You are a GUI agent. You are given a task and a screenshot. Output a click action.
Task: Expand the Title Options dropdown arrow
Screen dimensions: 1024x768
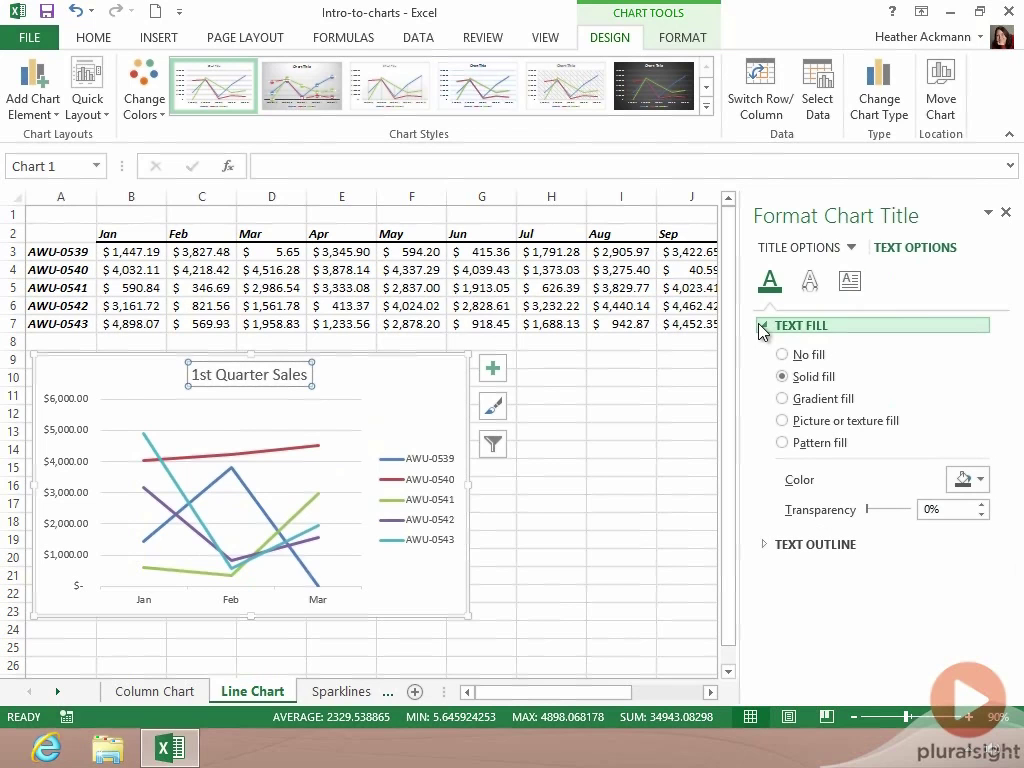pyautogui.click(x=851, y=248)
